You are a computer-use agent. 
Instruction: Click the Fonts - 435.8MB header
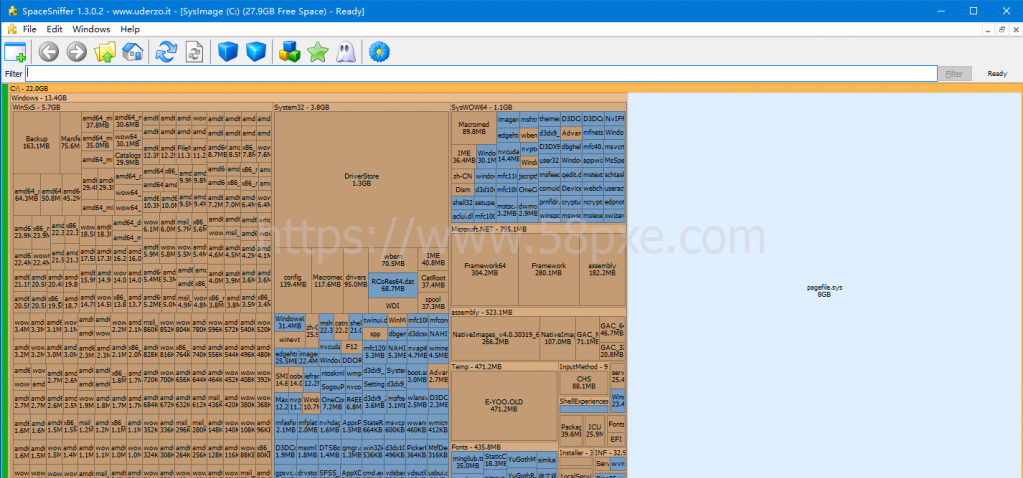click(x=504, y=446)
